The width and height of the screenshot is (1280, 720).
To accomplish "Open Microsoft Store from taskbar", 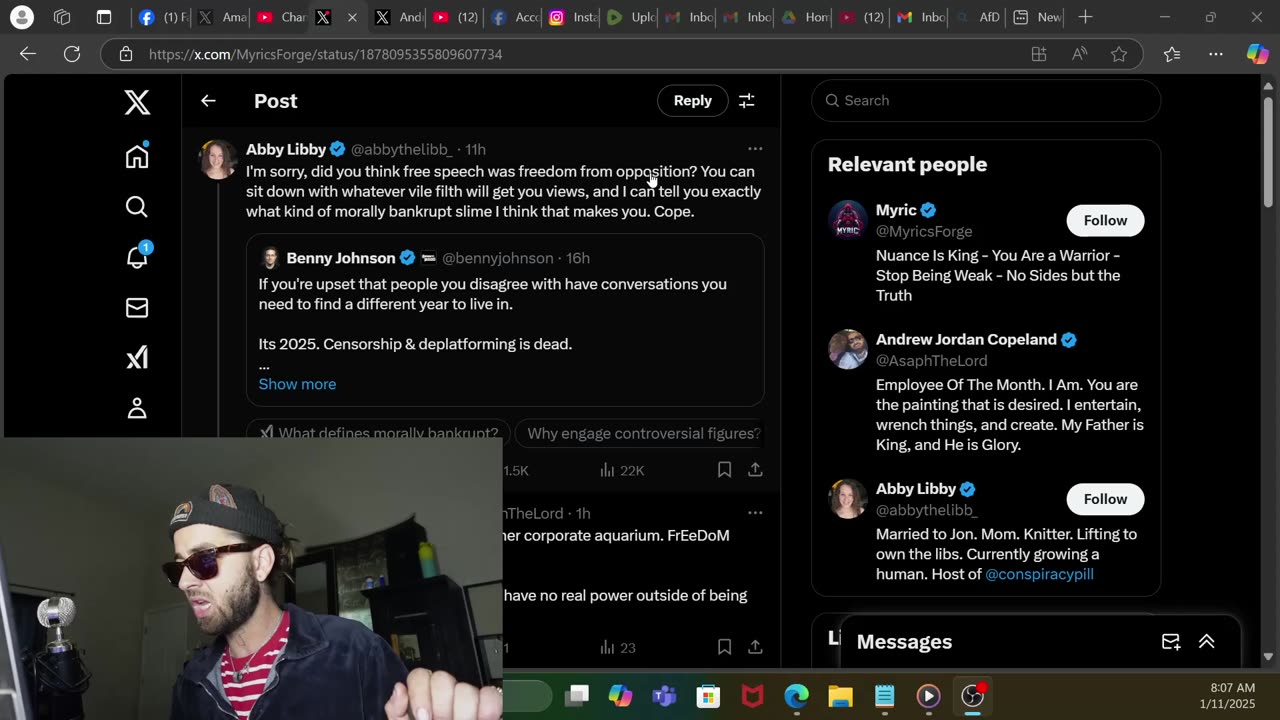I will [x=708, y=696].
